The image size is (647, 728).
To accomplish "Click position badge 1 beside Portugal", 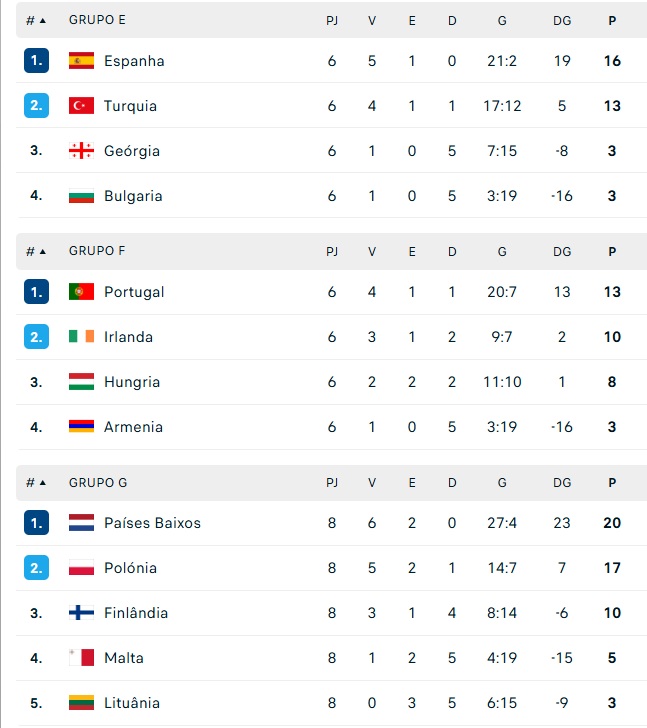I will (x=36, y=292).
